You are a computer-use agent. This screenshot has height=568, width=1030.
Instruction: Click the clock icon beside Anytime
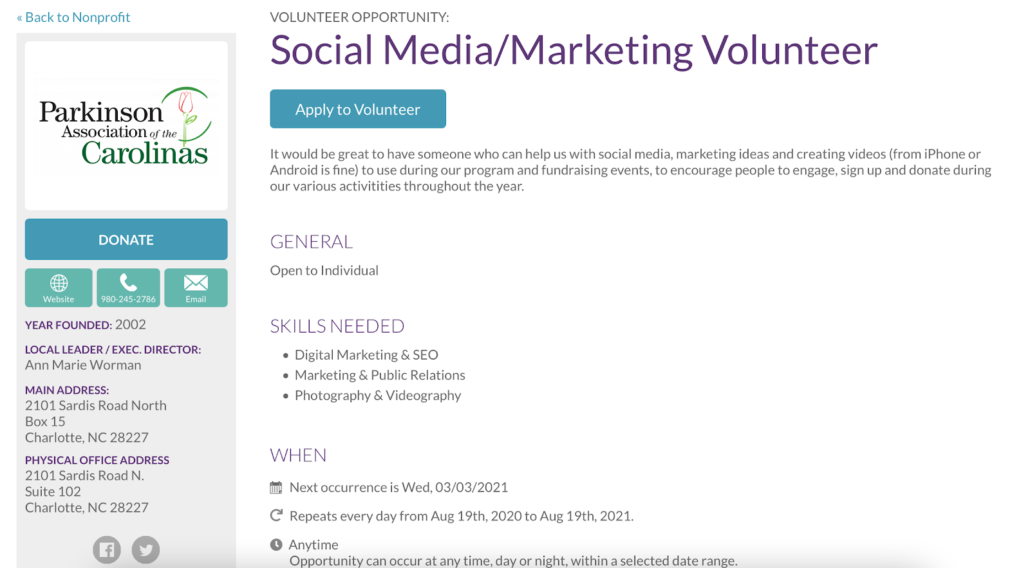(x=276, y=544)
